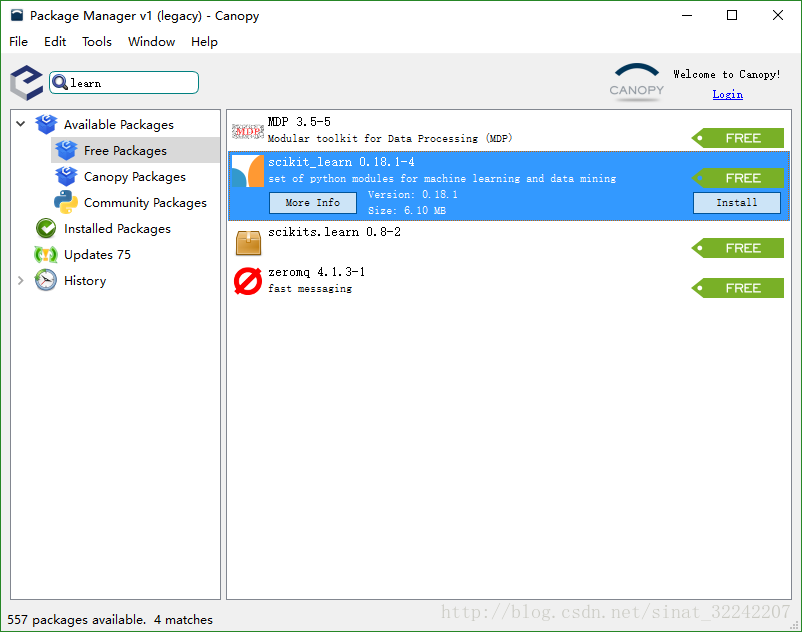Click the MDP package logo thumbnail

[x=248, y=131]
